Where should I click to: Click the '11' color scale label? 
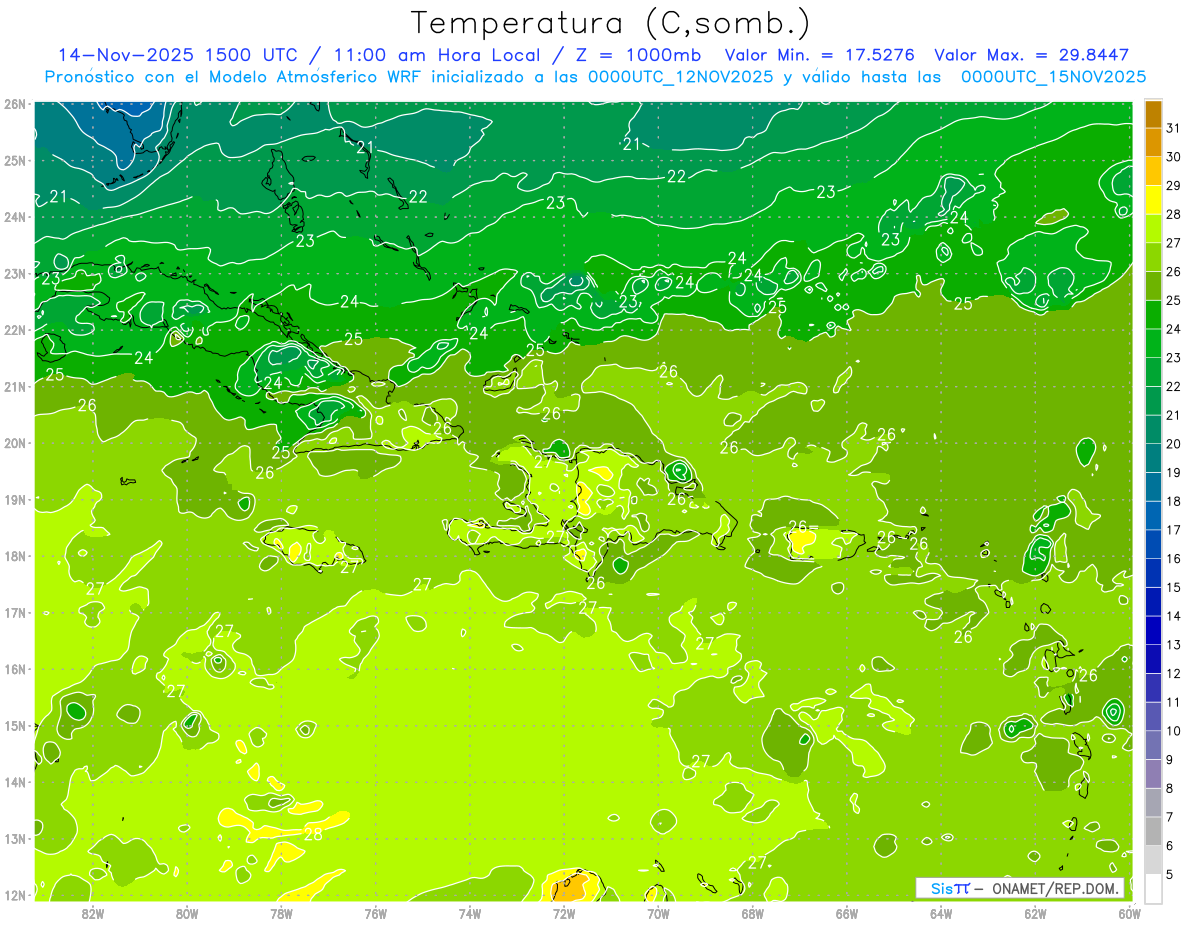coord(1174,702)
